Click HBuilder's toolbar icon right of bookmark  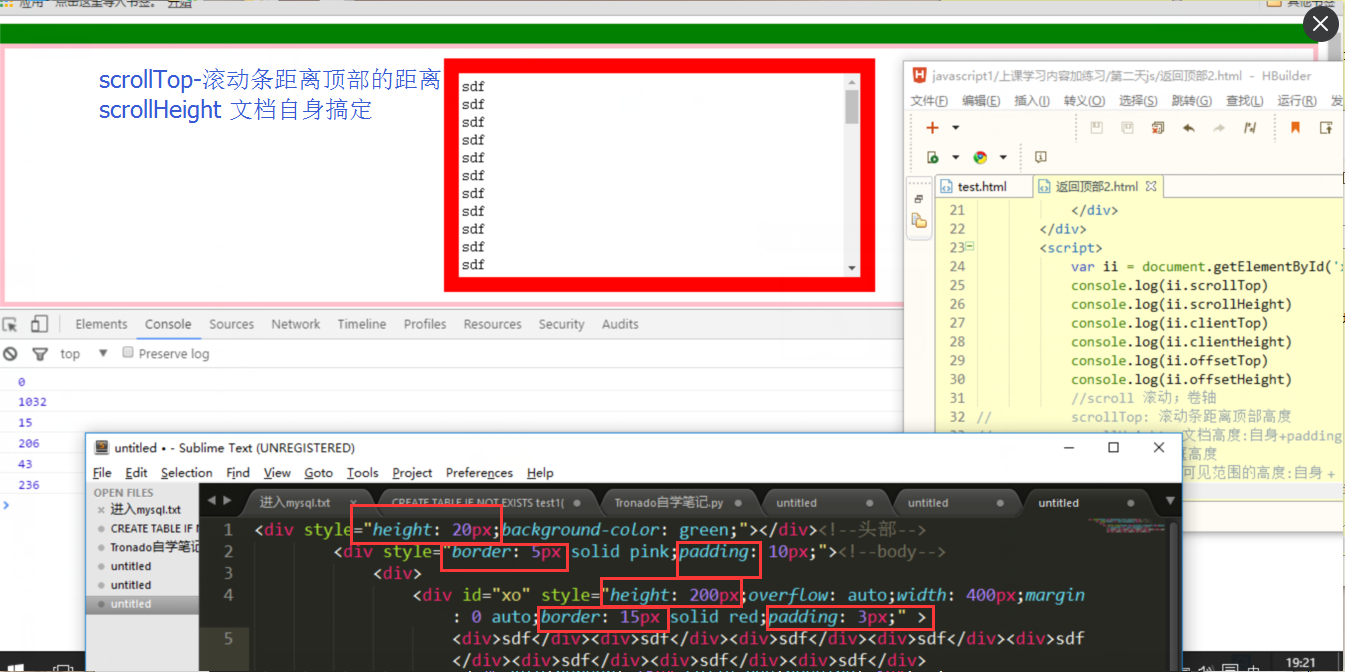click(1326, 128)
